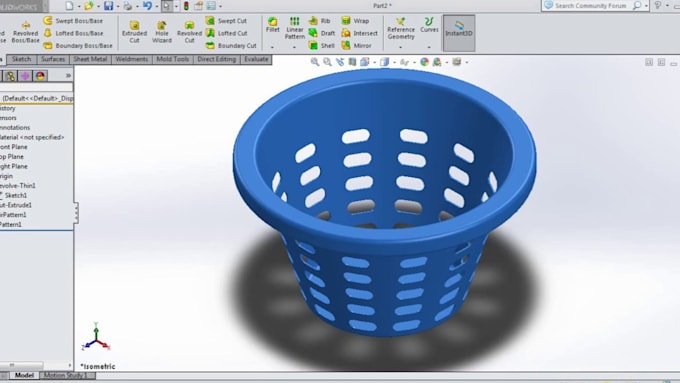
Task: Expand the Fillet dropdown arrow
Action: point(272,47)
